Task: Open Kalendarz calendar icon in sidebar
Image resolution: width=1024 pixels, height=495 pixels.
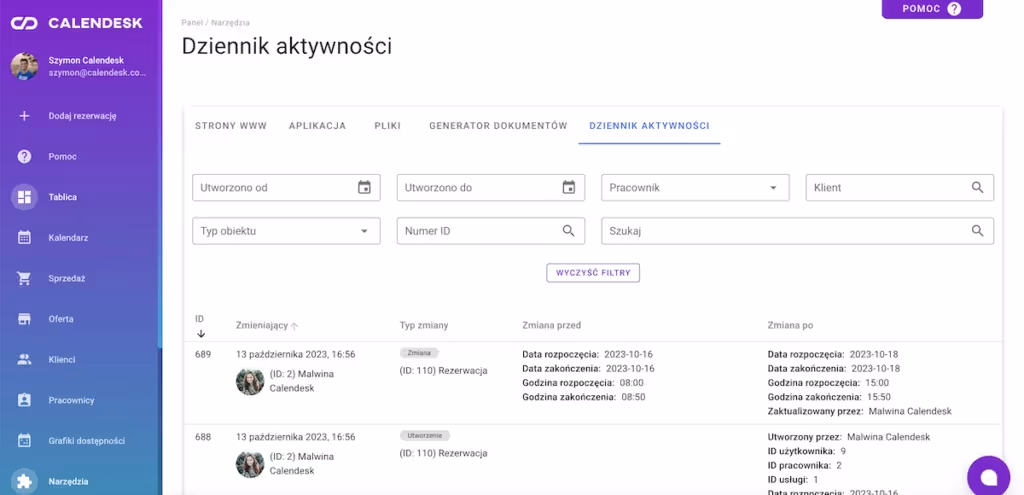Action: click(25, 238)
